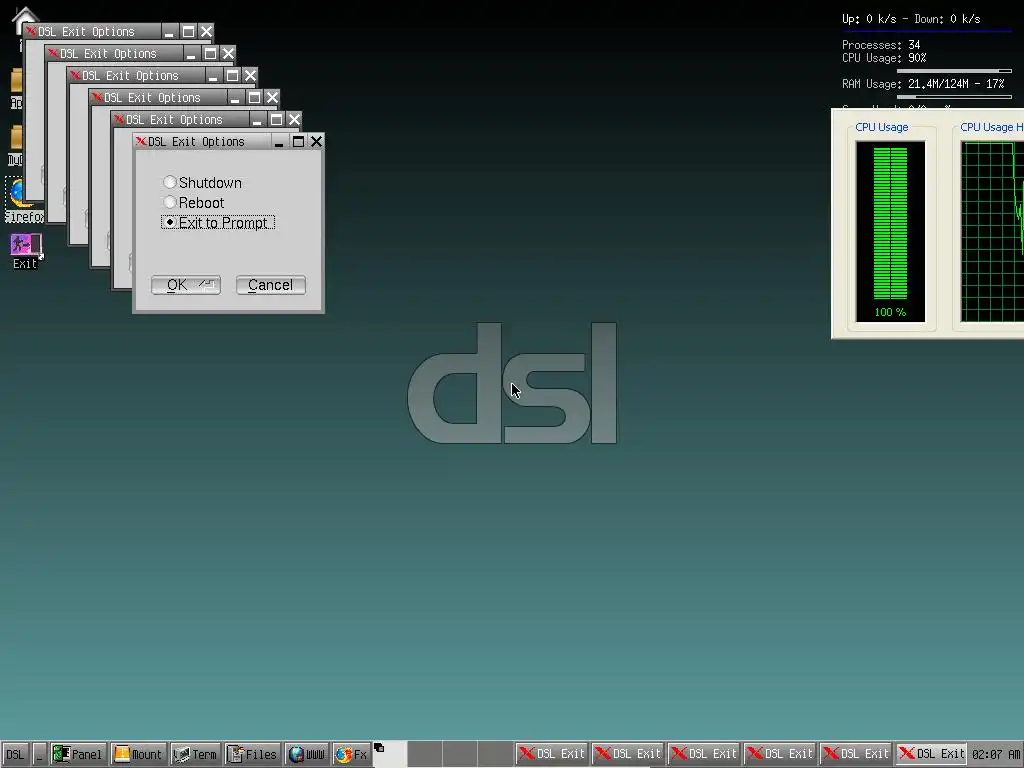1024x768 pixels.
Task: Switch to the highlighted first pager workspace
Action: 391,754
